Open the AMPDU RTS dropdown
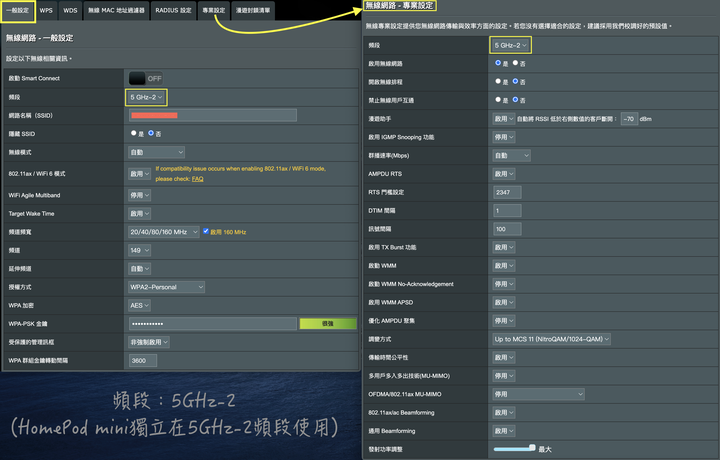Screen dimensions: 720x460 pyautogui.click(x=504, y=174)
